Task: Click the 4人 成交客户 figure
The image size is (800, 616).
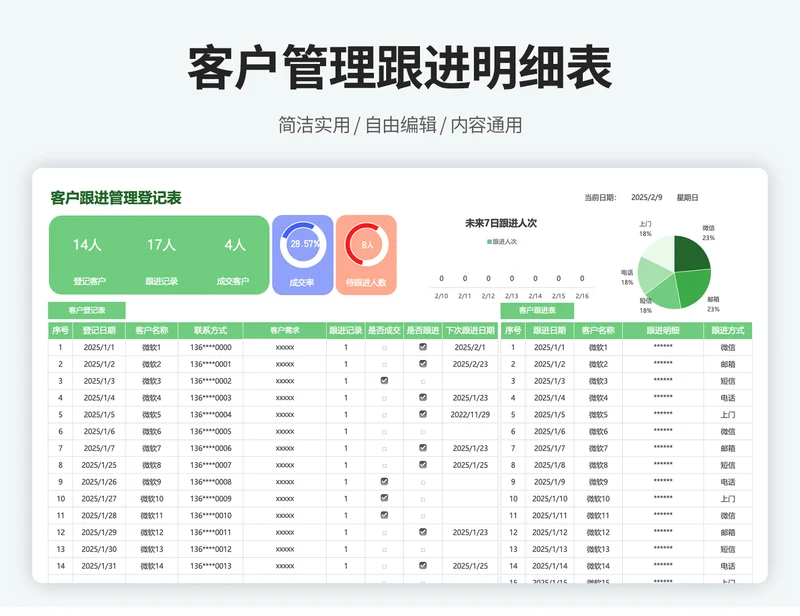Action: click(x=235, y=245)
